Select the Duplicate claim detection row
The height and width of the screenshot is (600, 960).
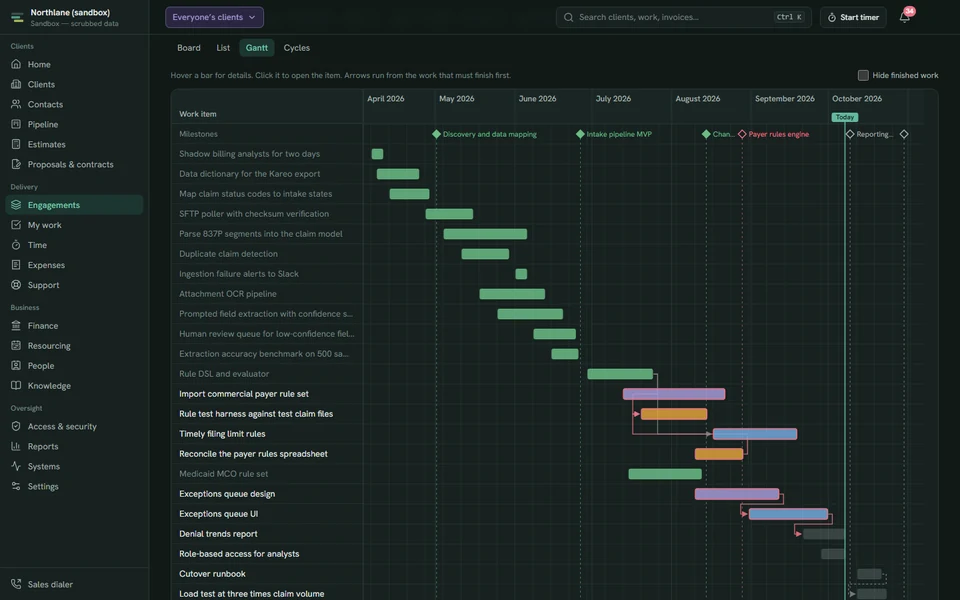(228, 253)
